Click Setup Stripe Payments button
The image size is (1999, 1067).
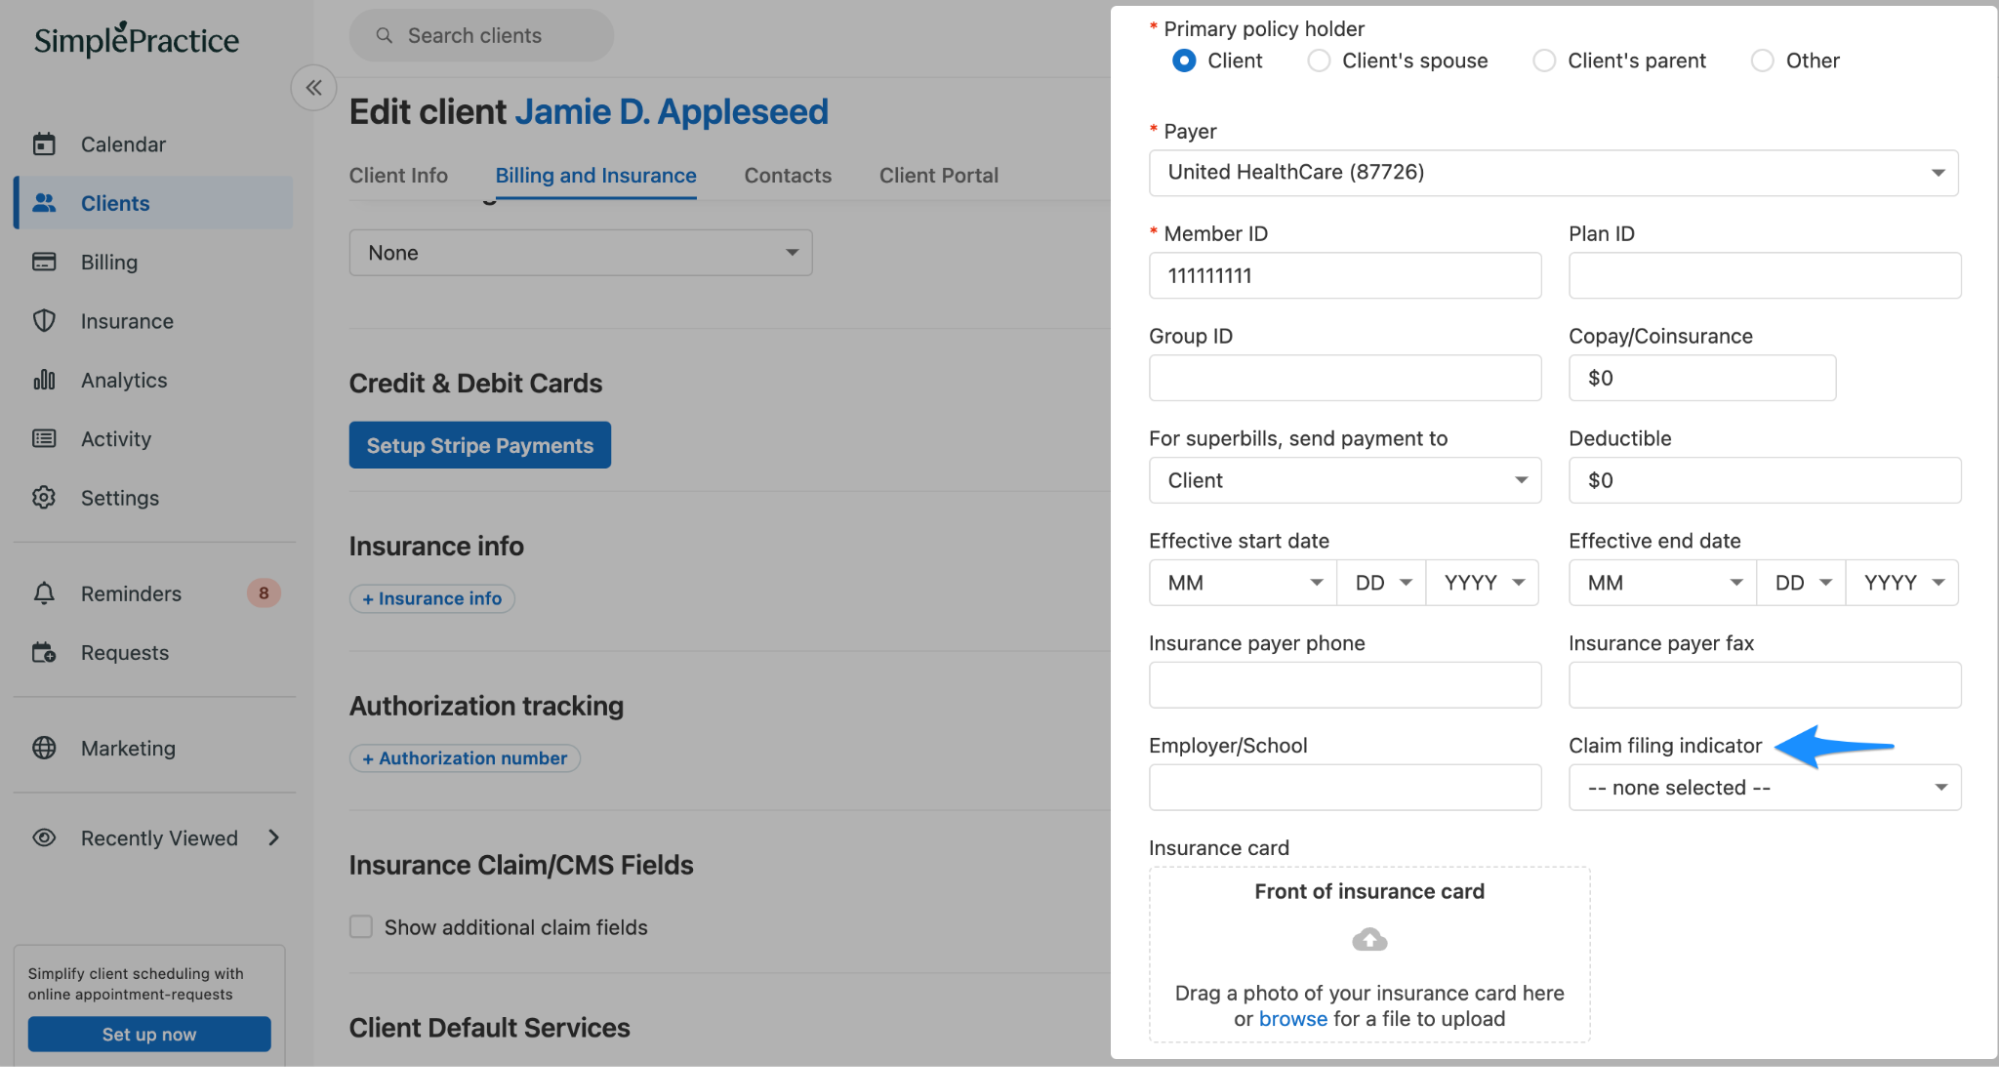479,446
